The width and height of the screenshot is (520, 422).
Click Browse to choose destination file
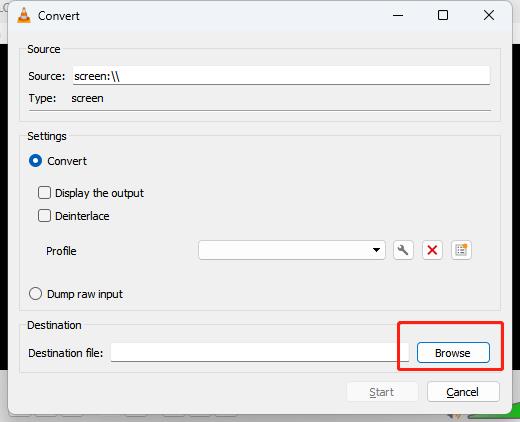pos(453,353)
